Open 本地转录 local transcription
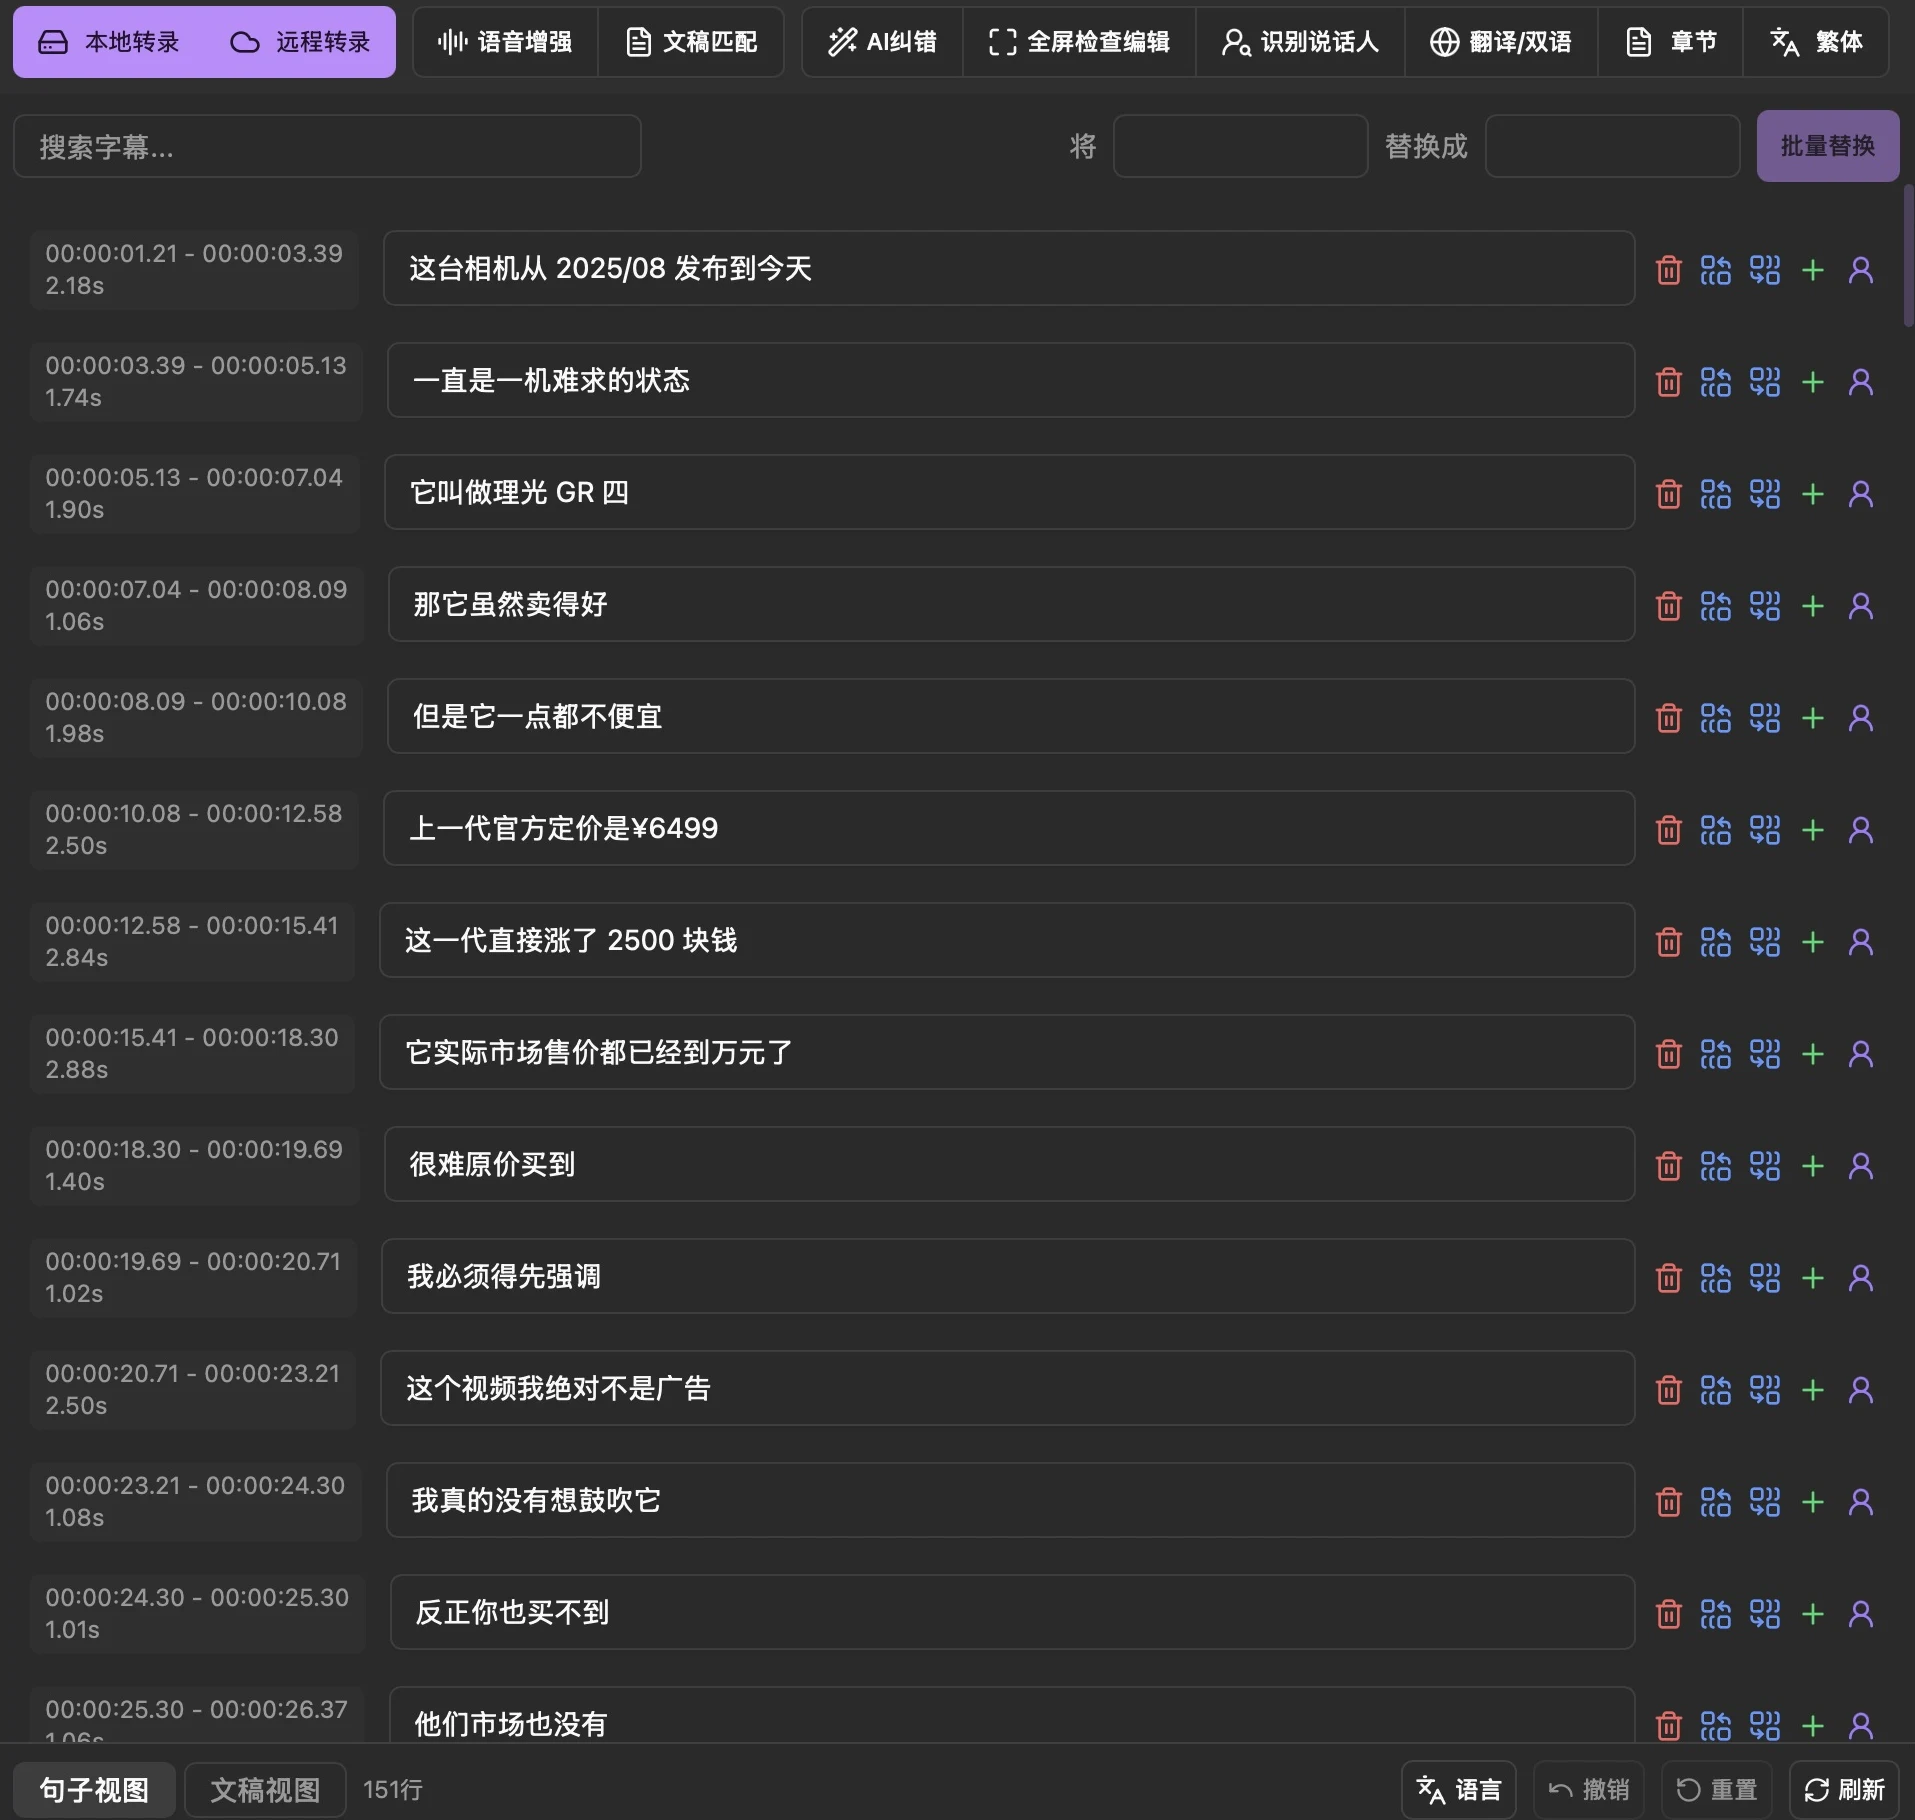 click(108, 42)
